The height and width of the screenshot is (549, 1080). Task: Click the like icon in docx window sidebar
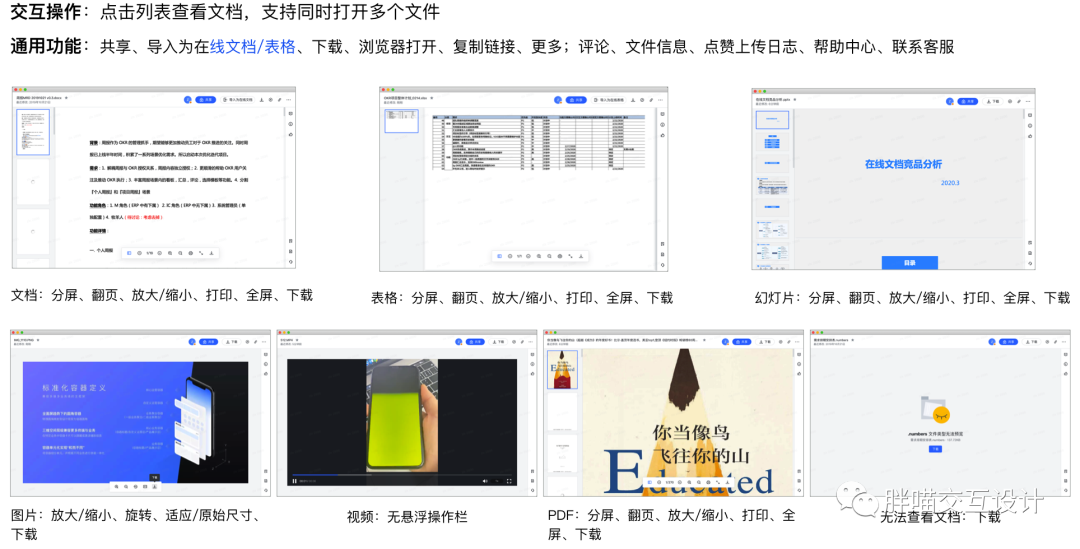291,134
